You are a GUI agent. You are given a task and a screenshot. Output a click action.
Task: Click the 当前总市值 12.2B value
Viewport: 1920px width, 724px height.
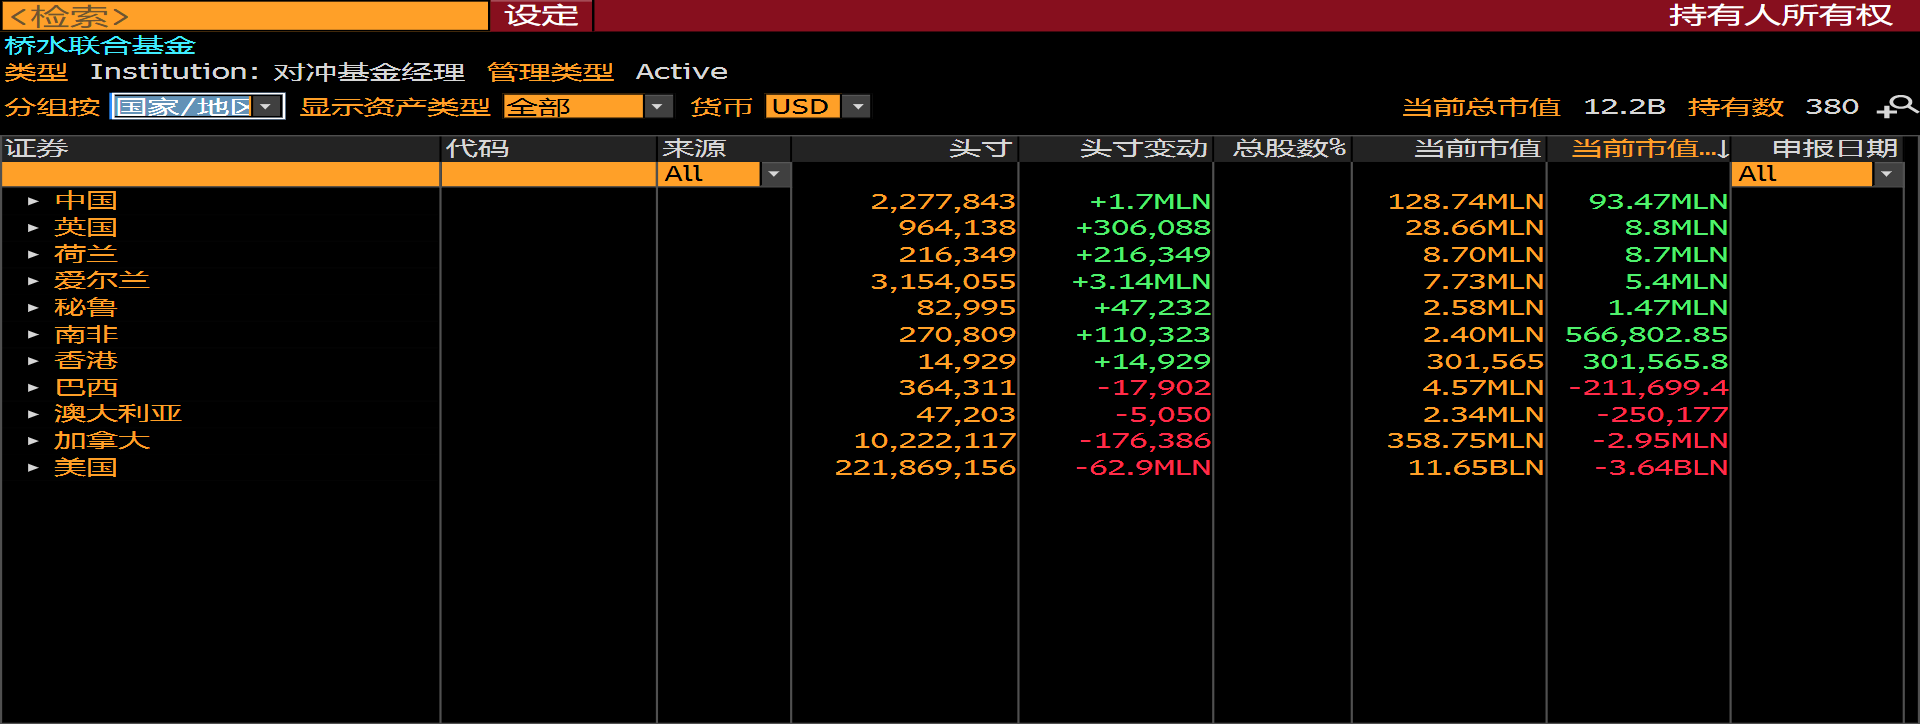point(1624,106)
